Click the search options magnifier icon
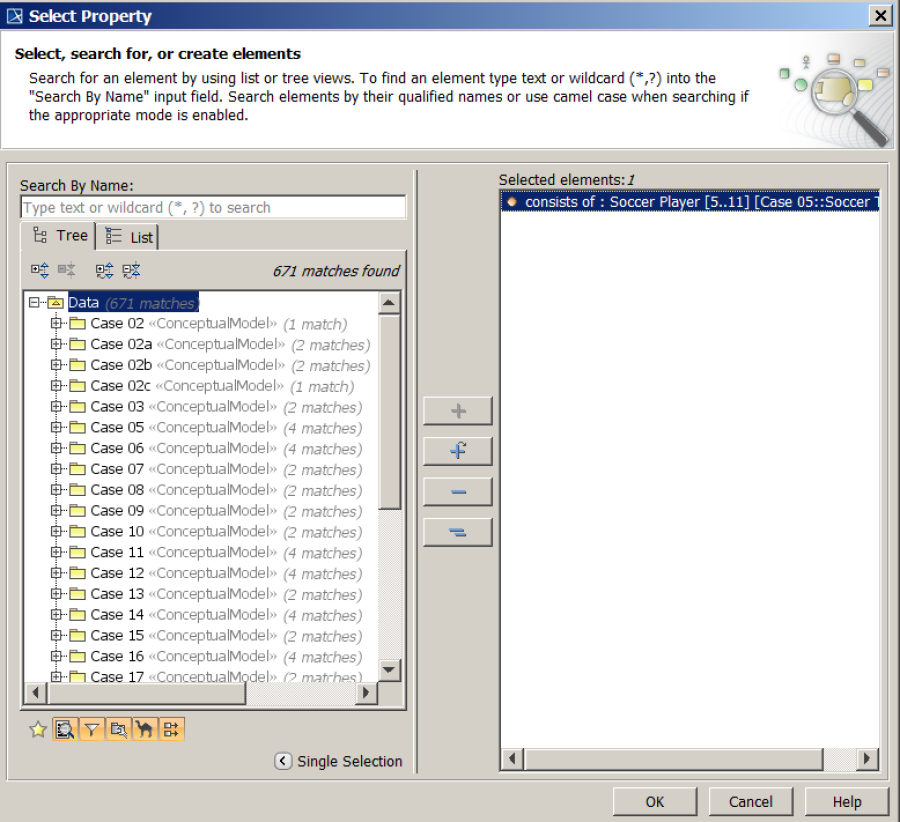Image resolution: width=900 pixels, height=822 pixels. tap(64, 729)
